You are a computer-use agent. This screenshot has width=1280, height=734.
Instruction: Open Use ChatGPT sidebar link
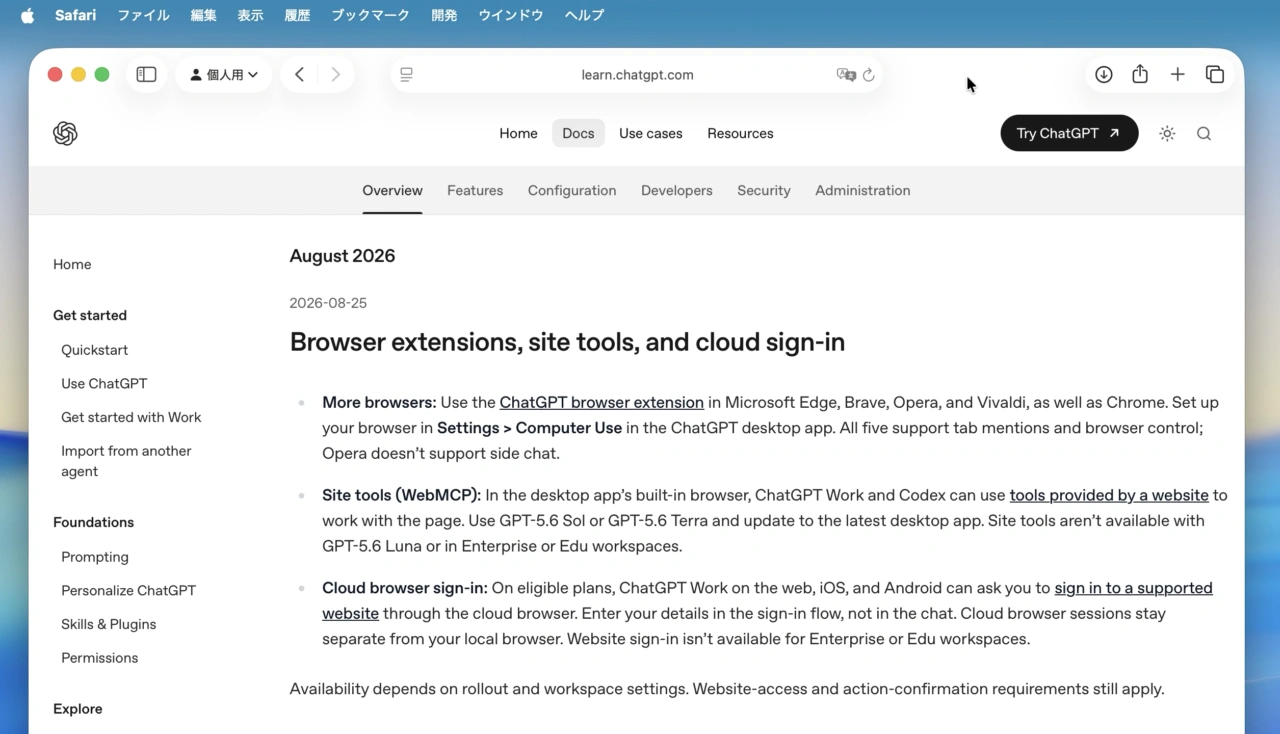tap(104, 383)
